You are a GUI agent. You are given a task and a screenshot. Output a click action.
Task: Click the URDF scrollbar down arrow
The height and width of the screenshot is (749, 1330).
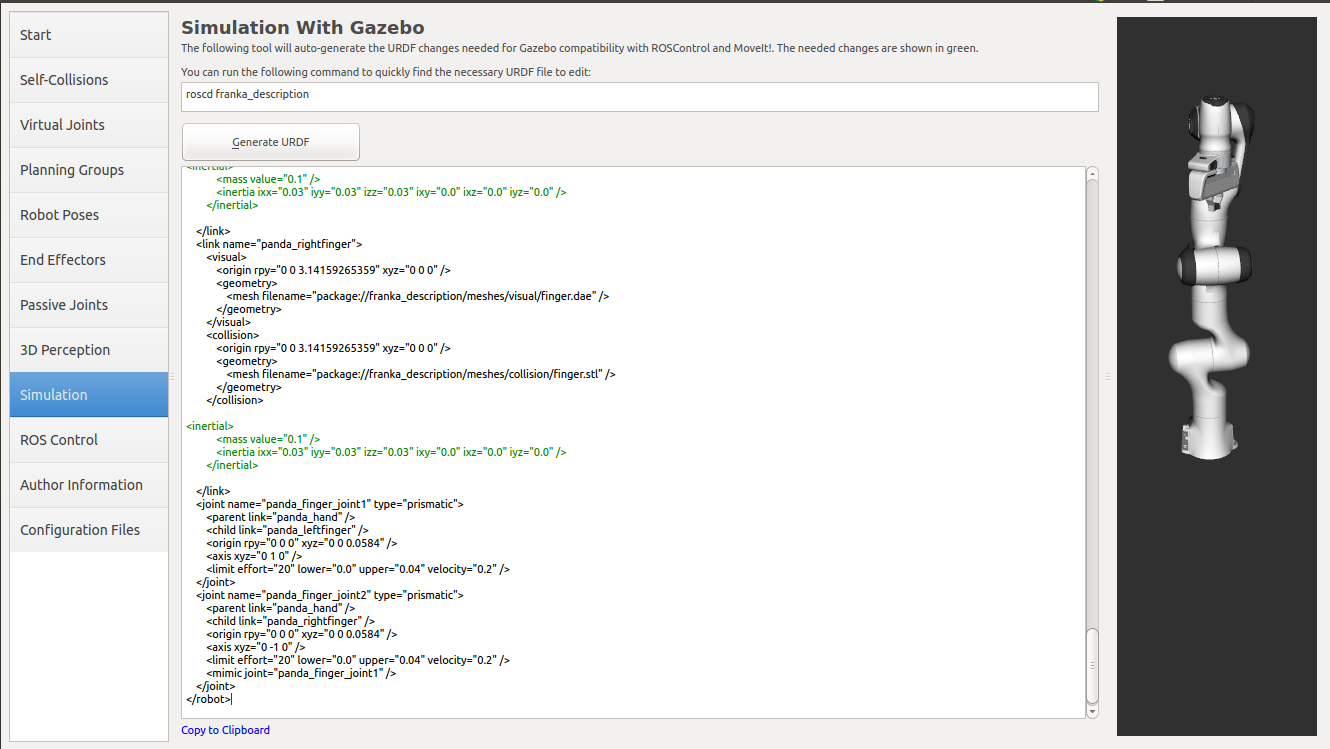pyautogui.click(x=1092, y=711)
